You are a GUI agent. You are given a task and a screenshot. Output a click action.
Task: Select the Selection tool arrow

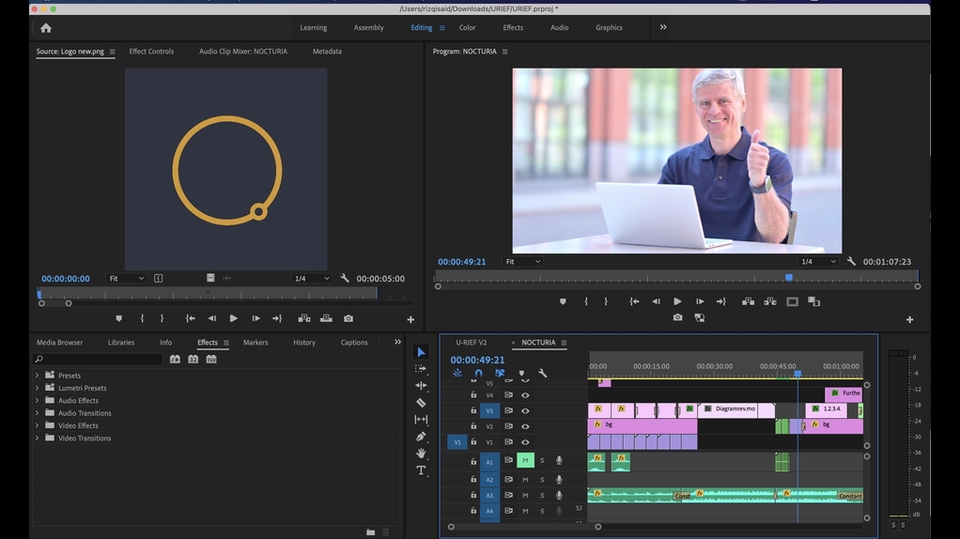421,352
